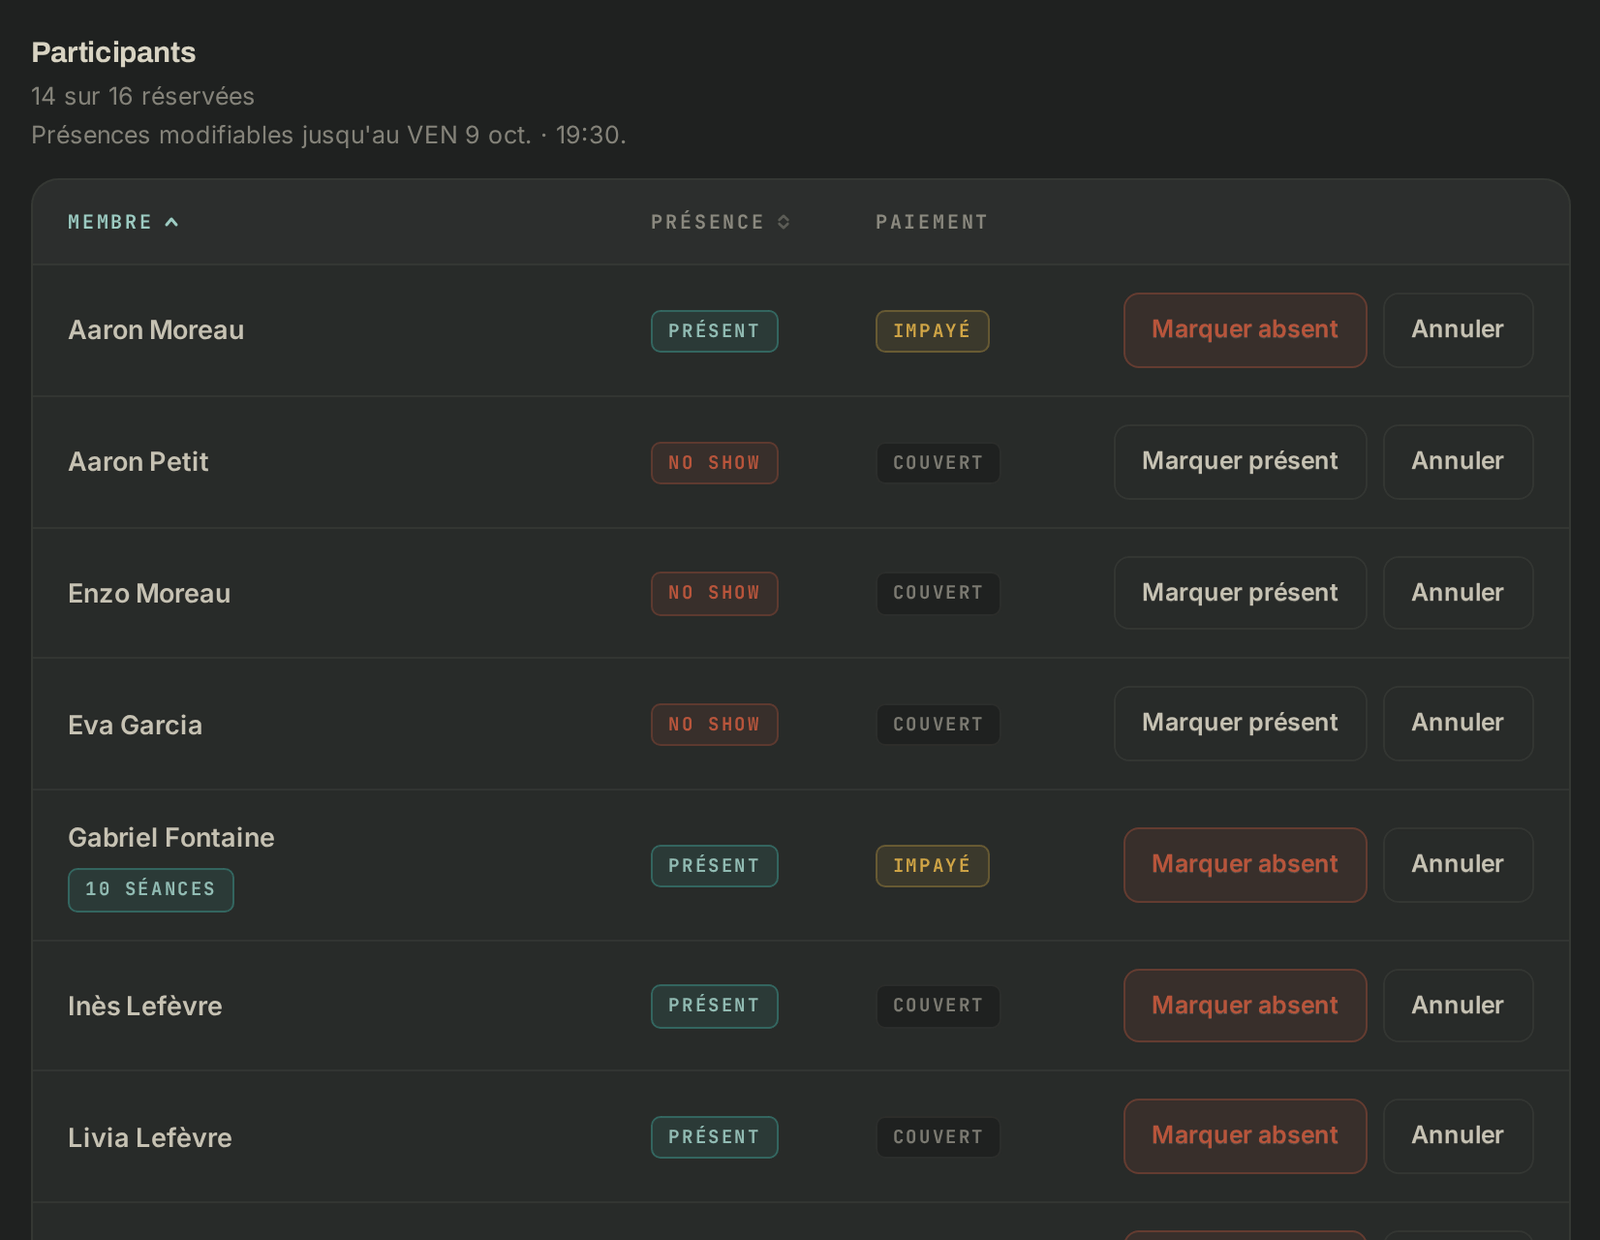Screen dimensions: 1600x1240
Task: Click Gabriel Fontaine's Présent badge
Action: pos(714,866)
